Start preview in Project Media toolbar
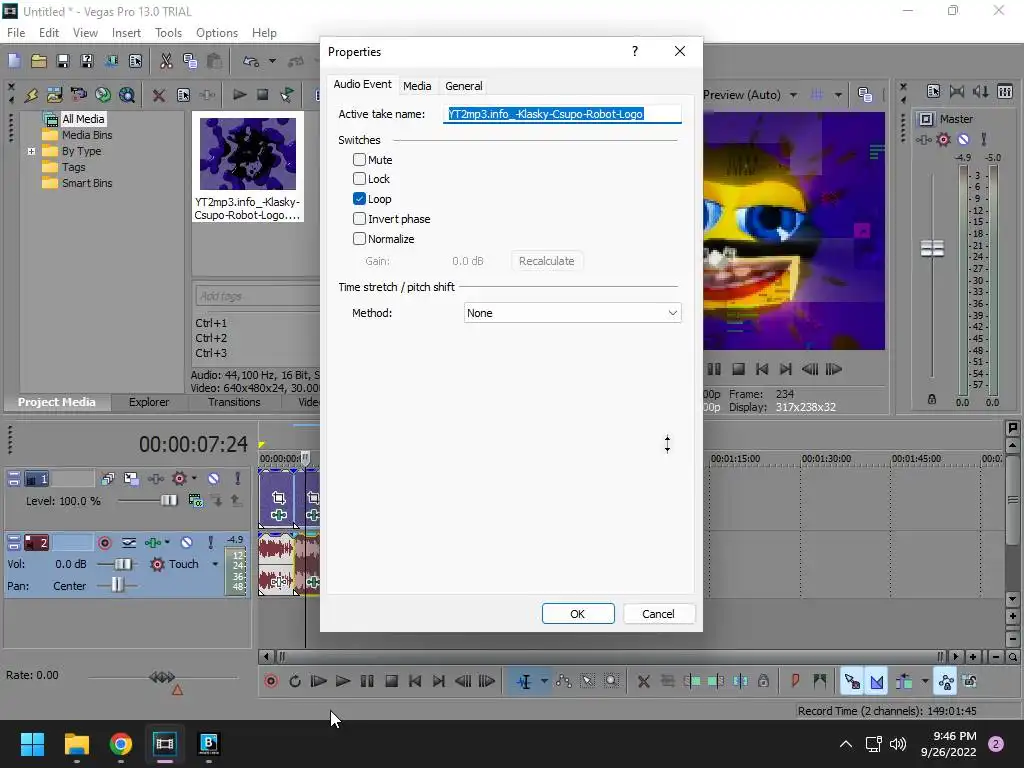Image resolution: width=1024 pixels, height=768 pixels. pyautogui.click(x=239, y=95)
